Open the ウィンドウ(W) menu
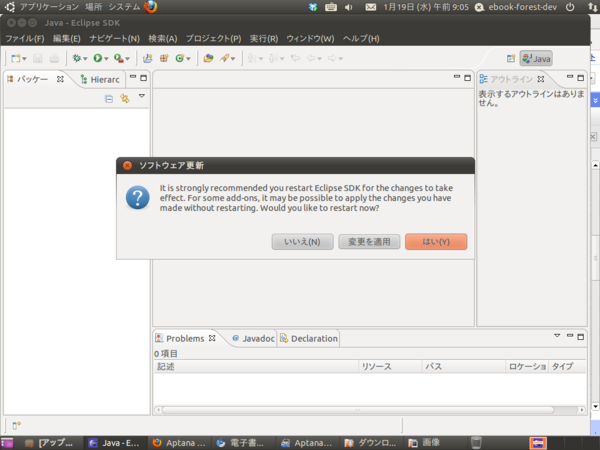 (x=310, y=39)
